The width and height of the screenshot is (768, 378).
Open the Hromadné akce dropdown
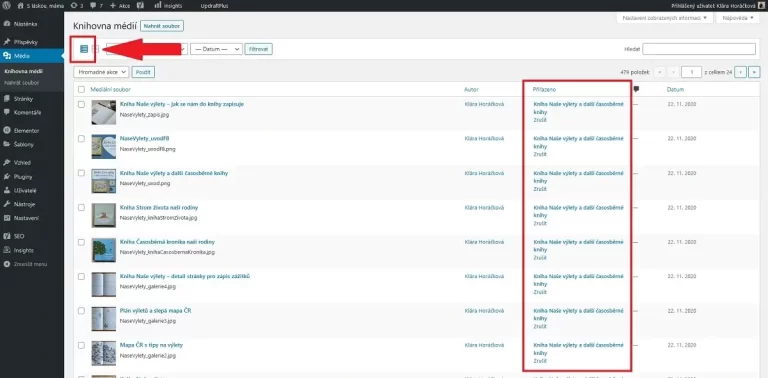tap(101, 72)
